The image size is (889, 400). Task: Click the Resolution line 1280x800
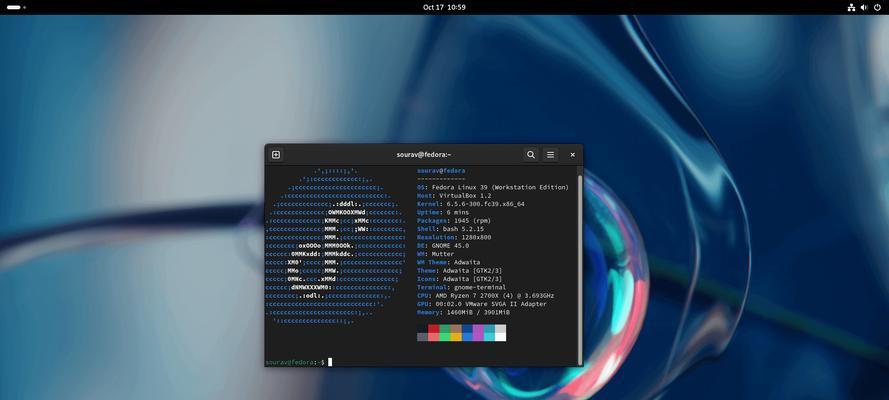coord(454,237)
